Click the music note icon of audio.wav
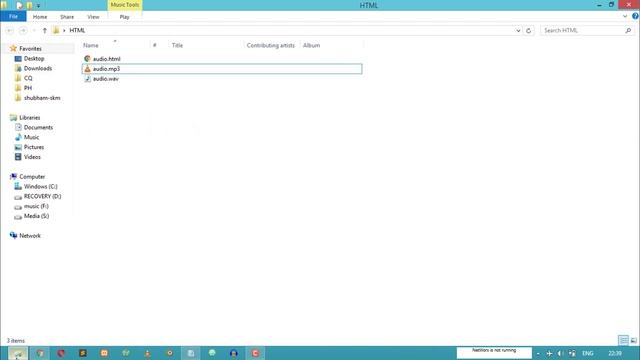Image resolution: width=640 pixels, height=360 pixels. 87,79
